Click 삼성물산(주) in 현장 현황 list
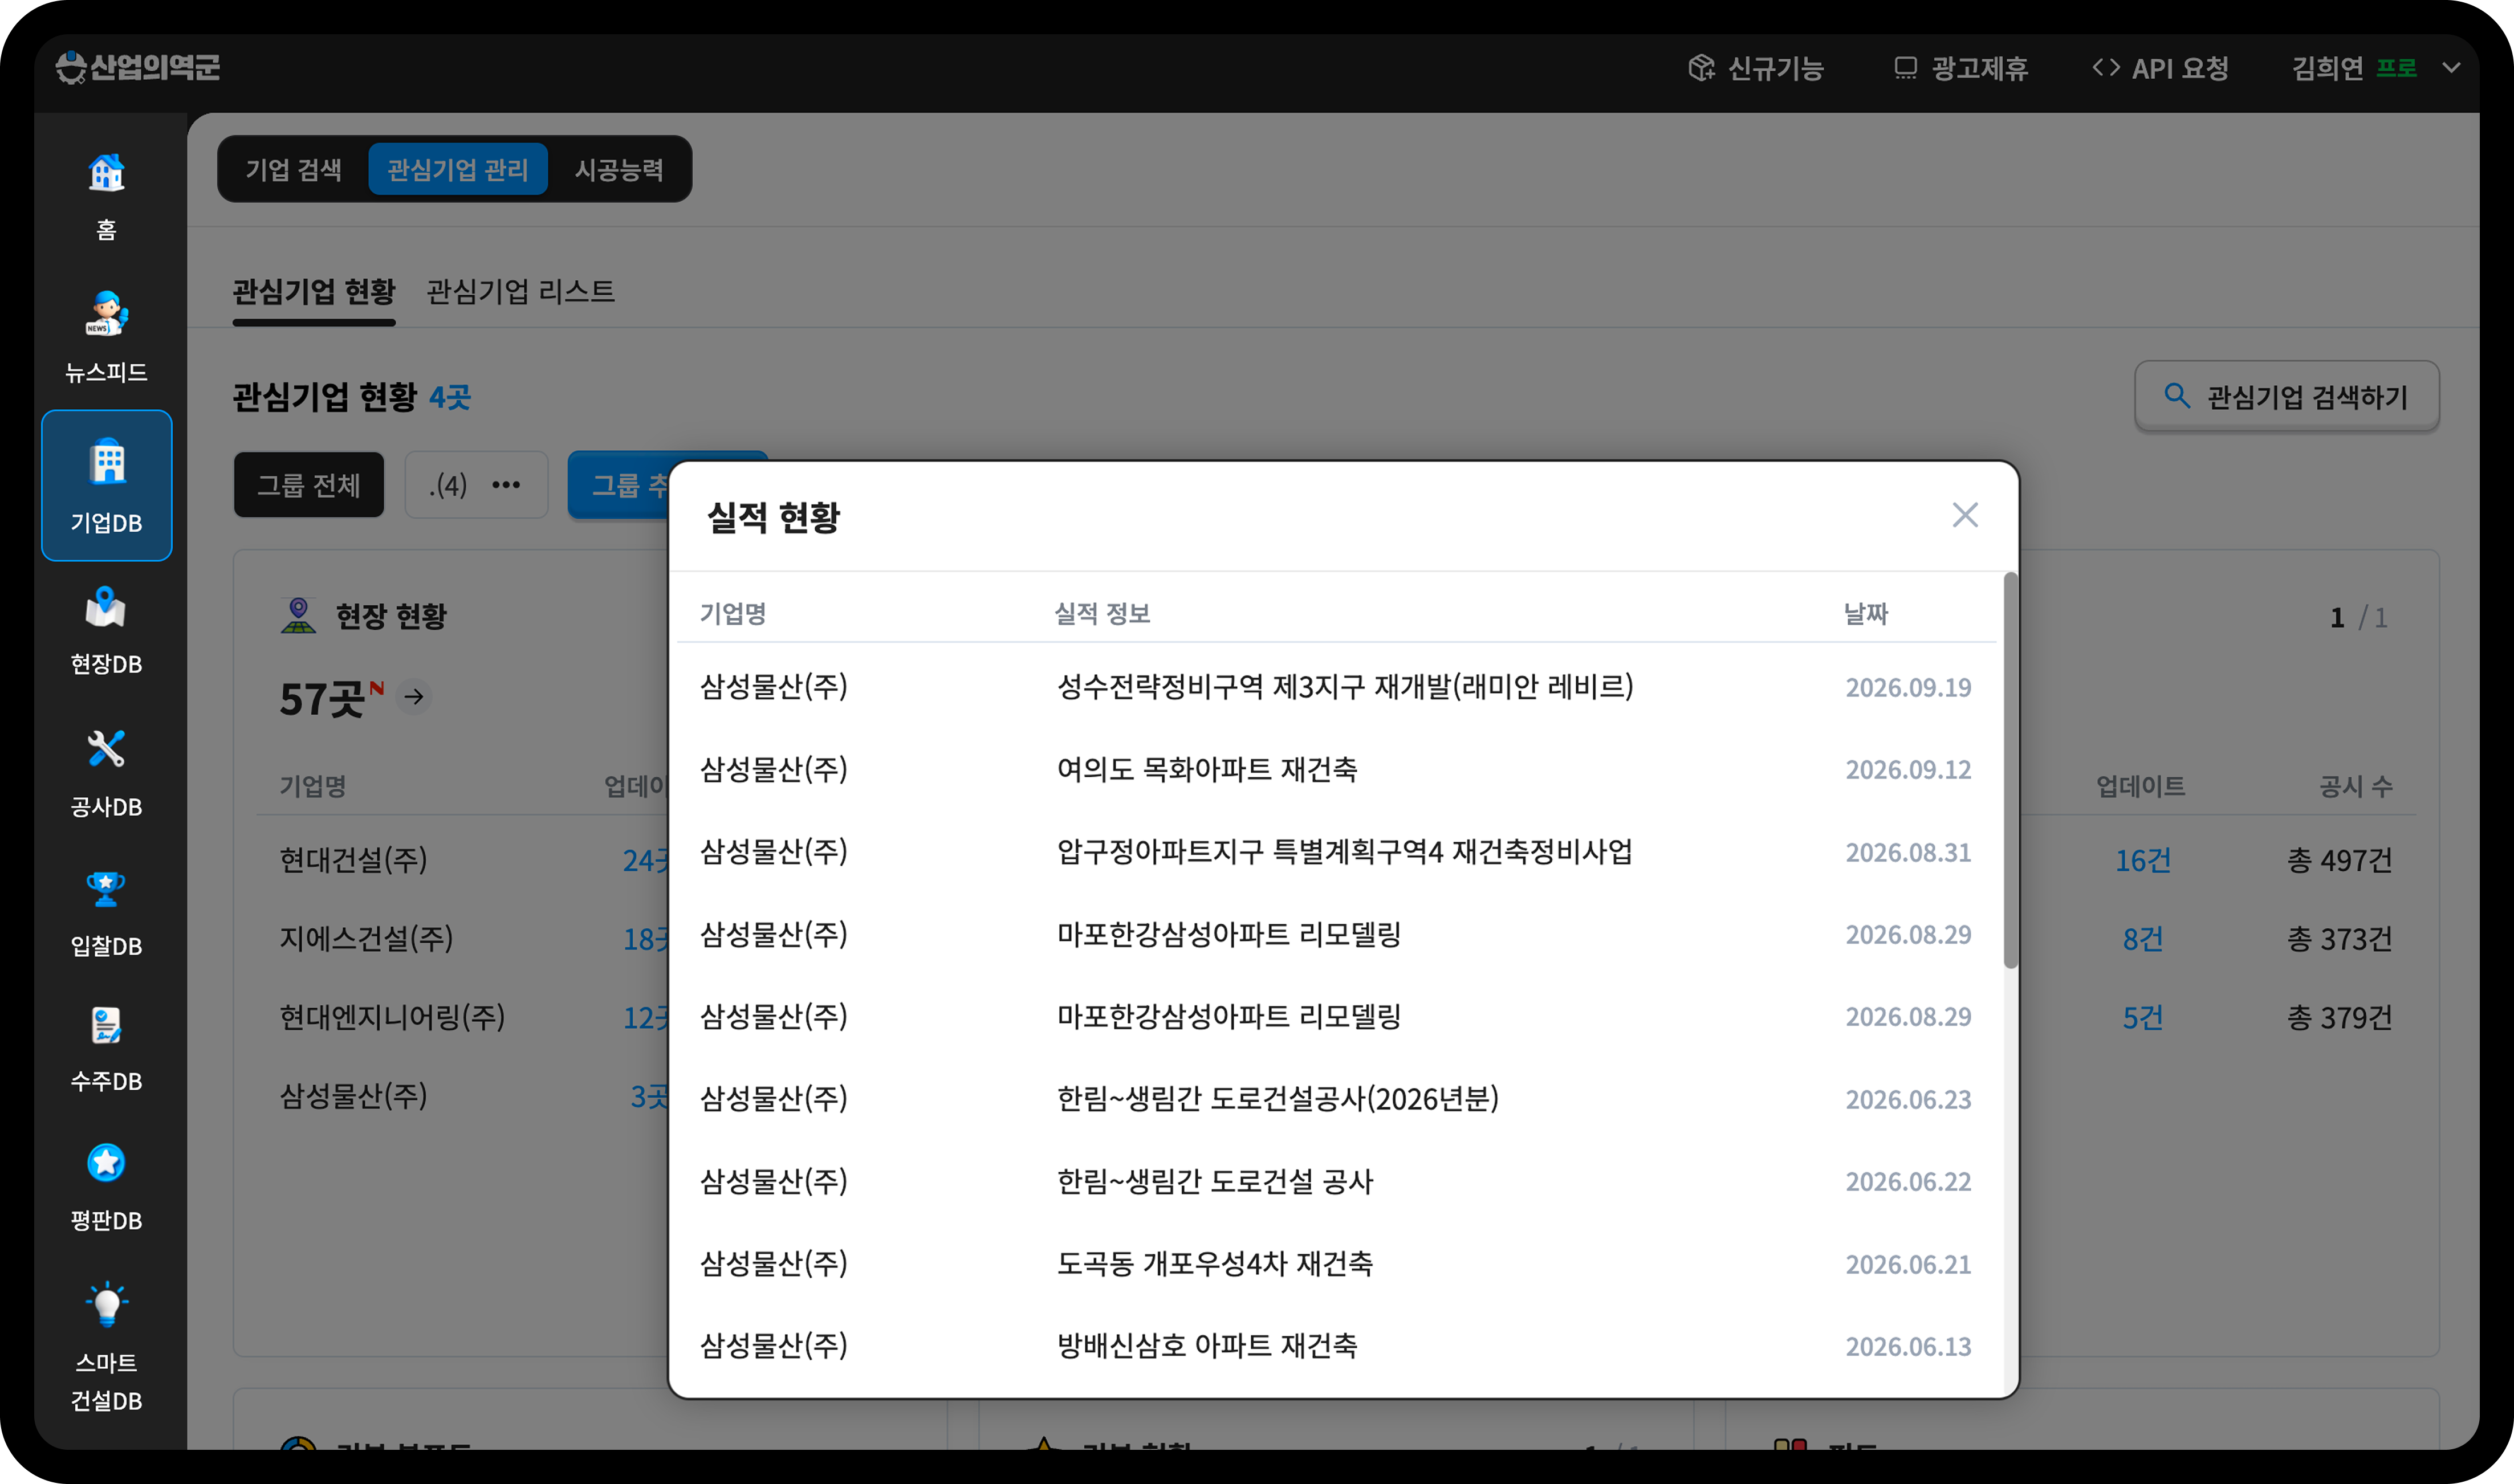 click(x=353, y=1096)
